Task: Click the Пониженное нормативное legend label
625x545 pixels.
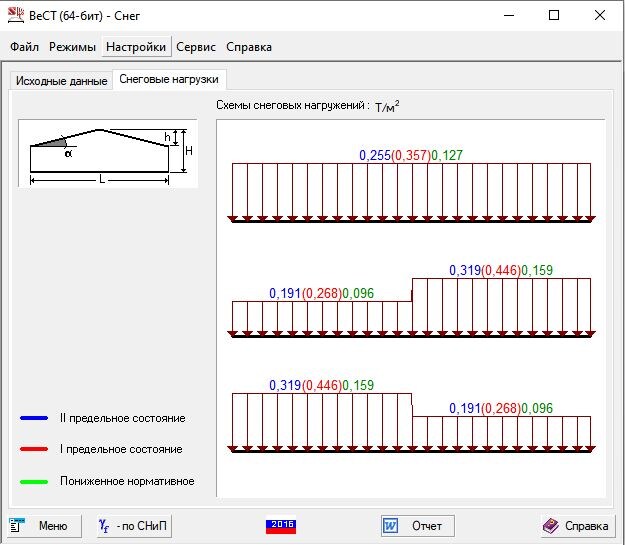Action: coord(127,481)
